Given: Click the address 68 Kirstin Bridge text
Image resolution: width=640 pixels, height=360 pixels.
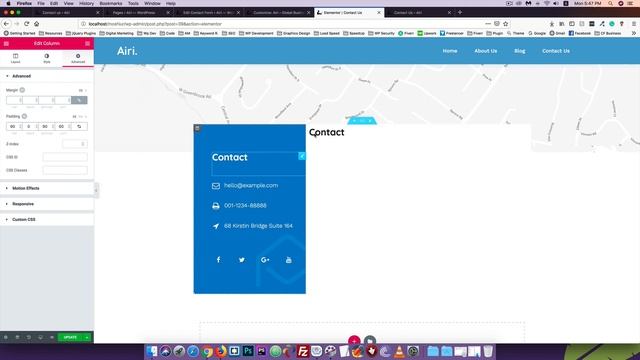Looking at the screenshot, I should tap(258, 226).
